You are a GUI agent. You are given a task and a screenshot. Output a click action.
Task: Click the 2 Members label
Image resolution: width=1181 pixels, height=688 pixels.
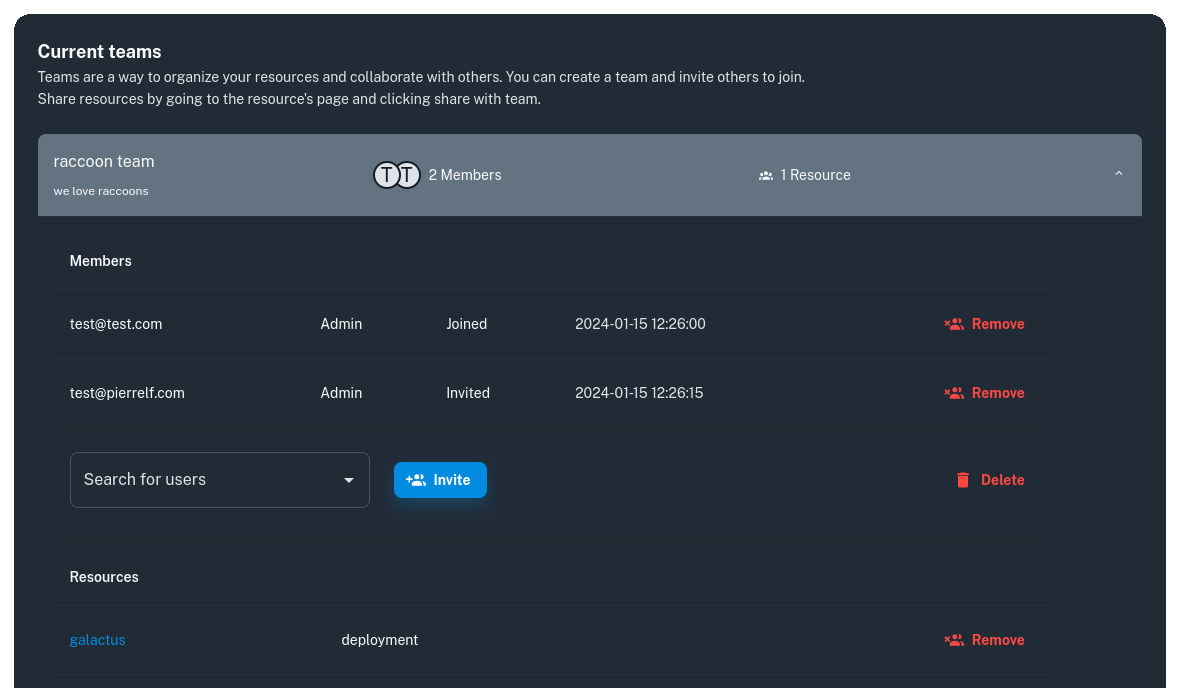pos(465,175)
